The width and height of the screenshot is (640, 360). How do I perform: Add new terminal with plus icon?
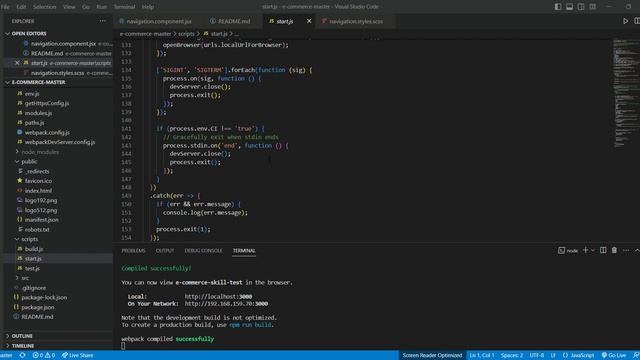pos(585,250)
